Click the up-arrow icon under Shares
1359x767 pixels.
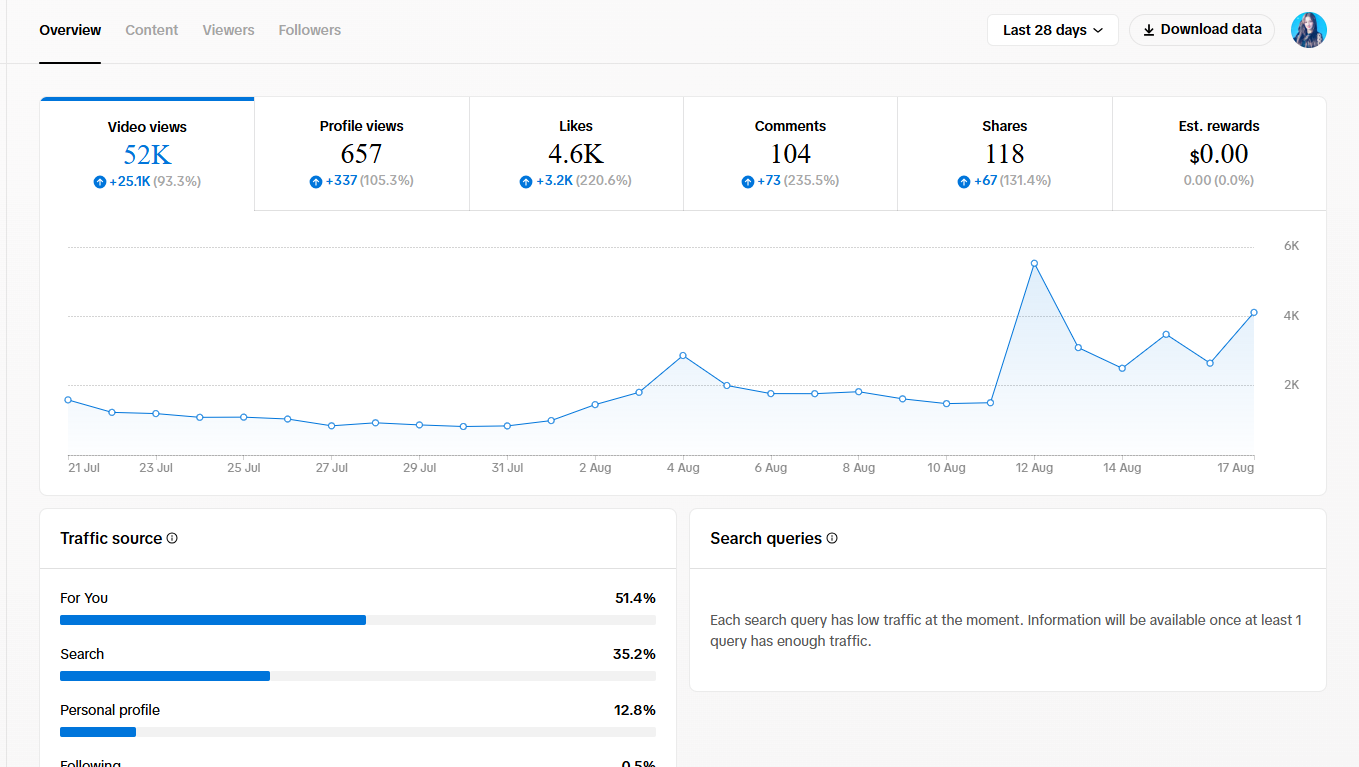pos(964,182)
